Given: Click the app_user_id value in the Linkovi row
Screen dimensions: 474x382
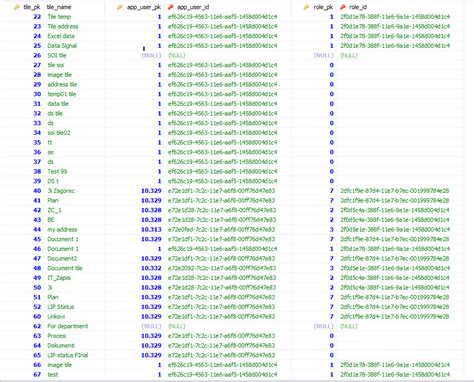Looking at the screenshot, I should [x=221, y=316].
